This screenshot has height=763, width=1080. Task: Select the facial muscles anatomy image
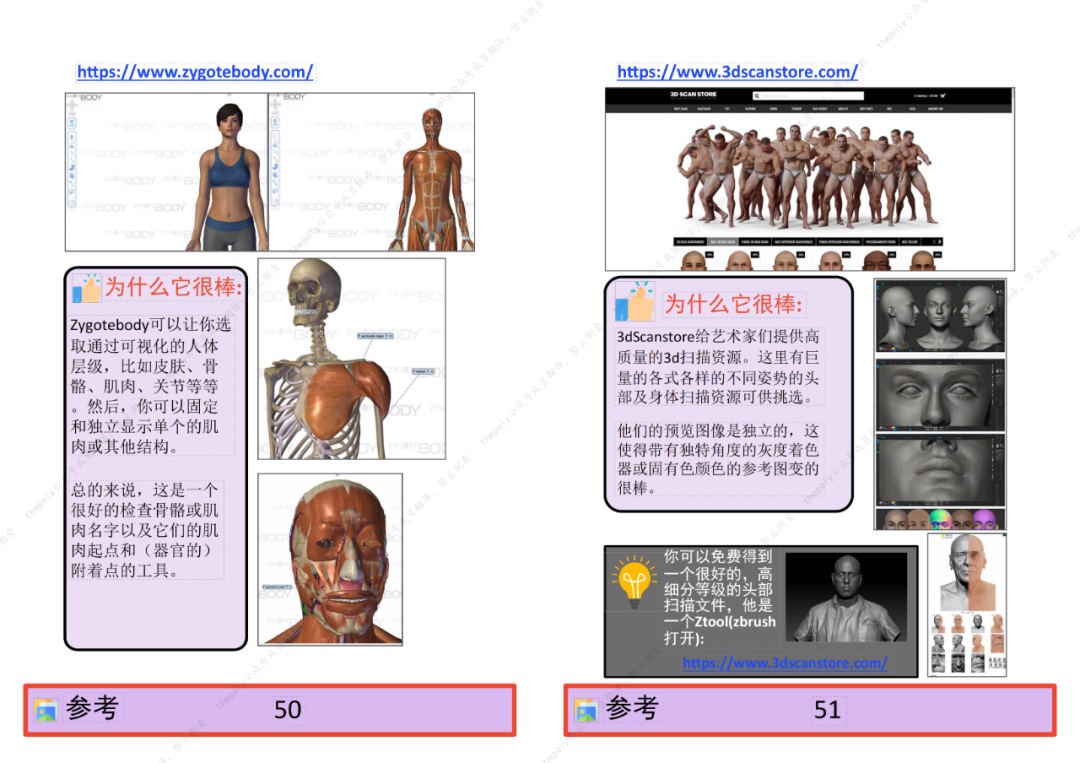click(330, 559)
